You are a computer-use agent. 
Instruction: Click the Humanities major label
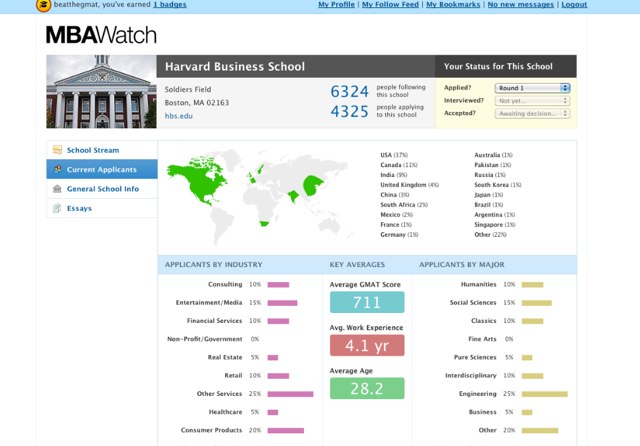pyautogui.click(x=478, y=284)
